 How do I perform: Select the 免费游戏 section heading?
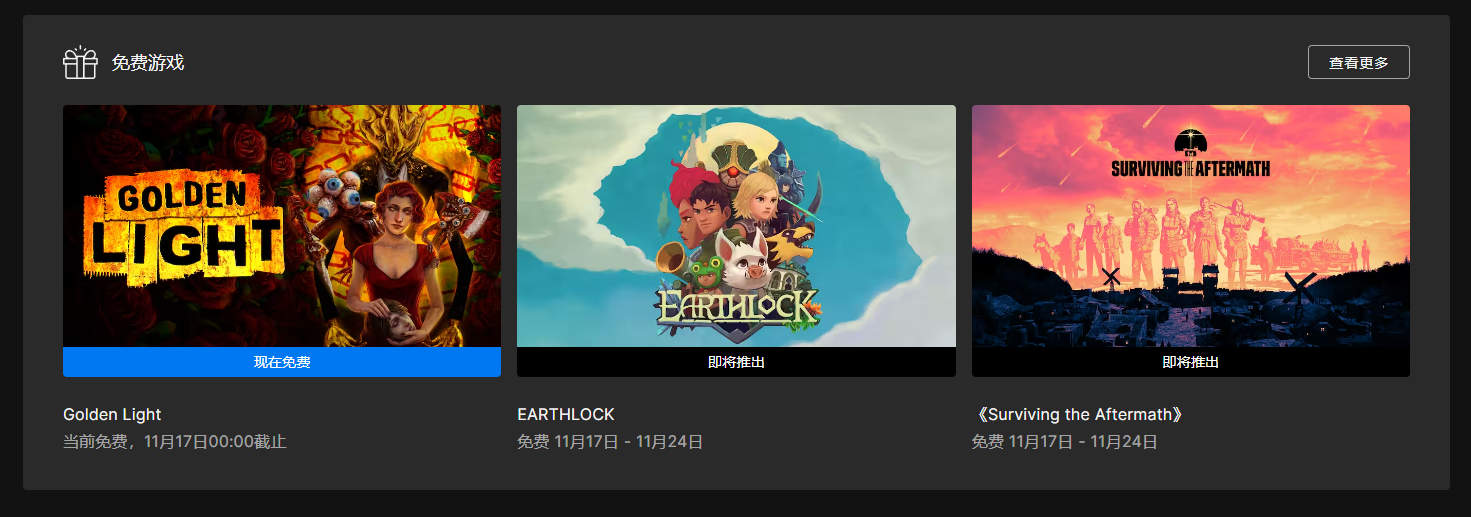(x=147, y=63)
